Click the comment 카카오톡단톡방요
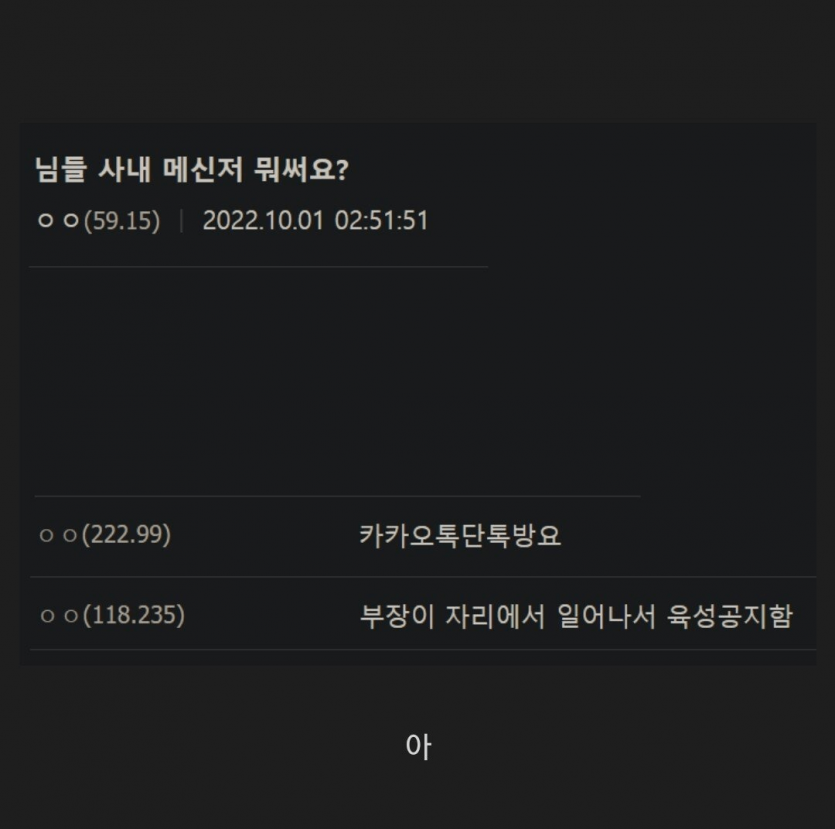 coord(460,535)
